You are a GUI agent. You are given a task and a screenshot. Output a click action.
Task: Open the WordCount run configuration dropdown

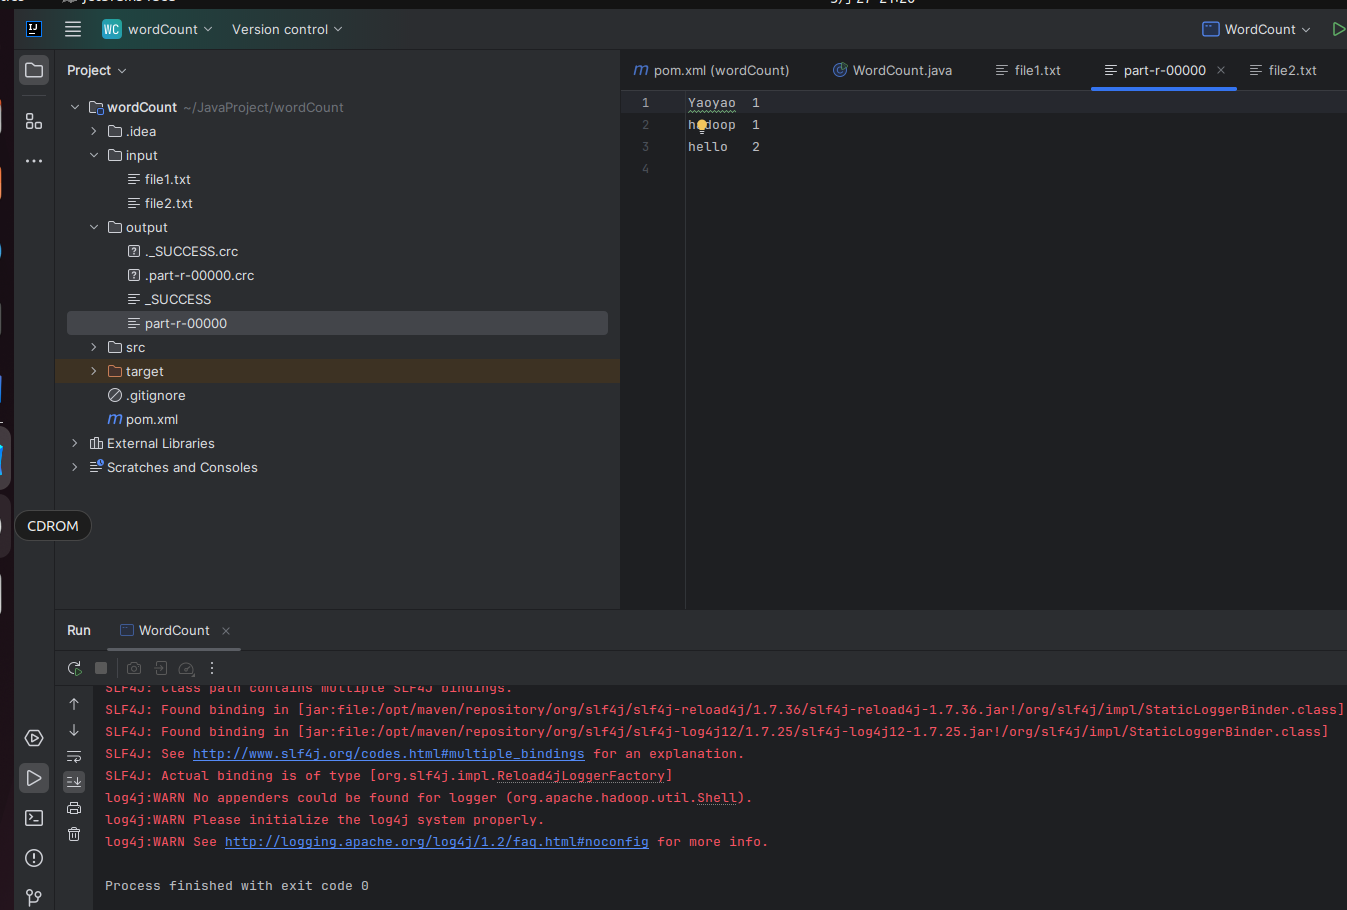pyautogui.click(x=1256, y=29)
